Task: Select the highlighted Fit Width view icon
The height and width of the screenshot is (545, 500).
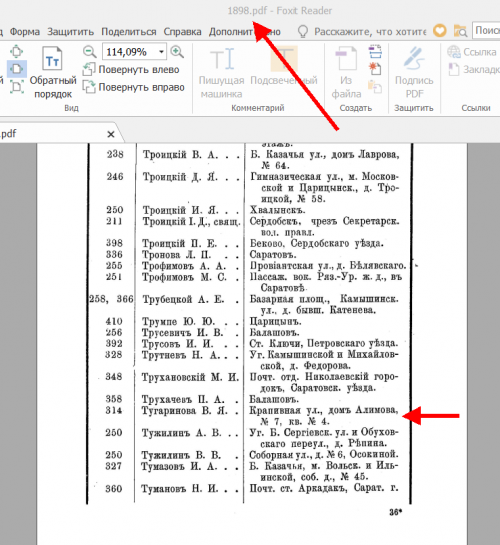Action: click(16, 69)
